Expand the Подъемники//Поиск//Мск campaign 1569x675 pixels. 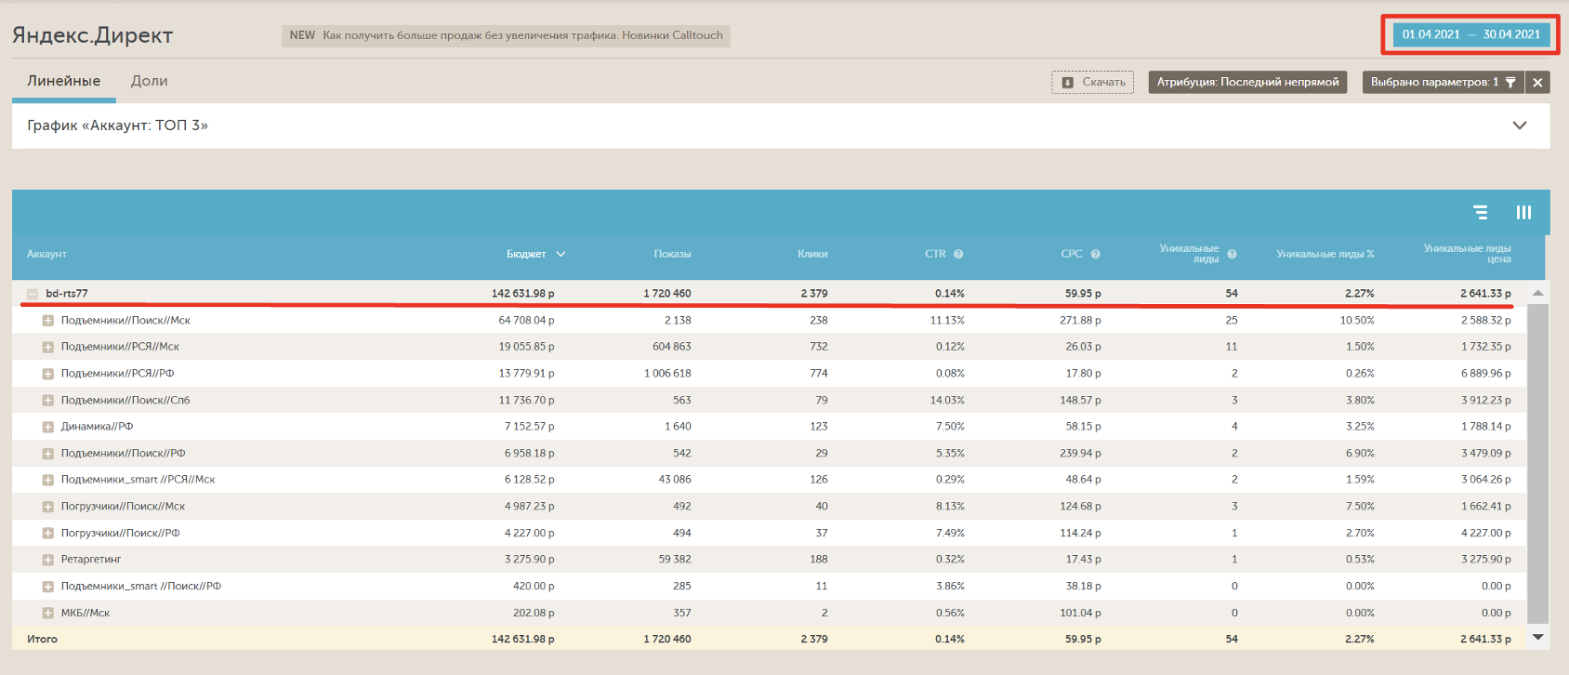point(47,321)
